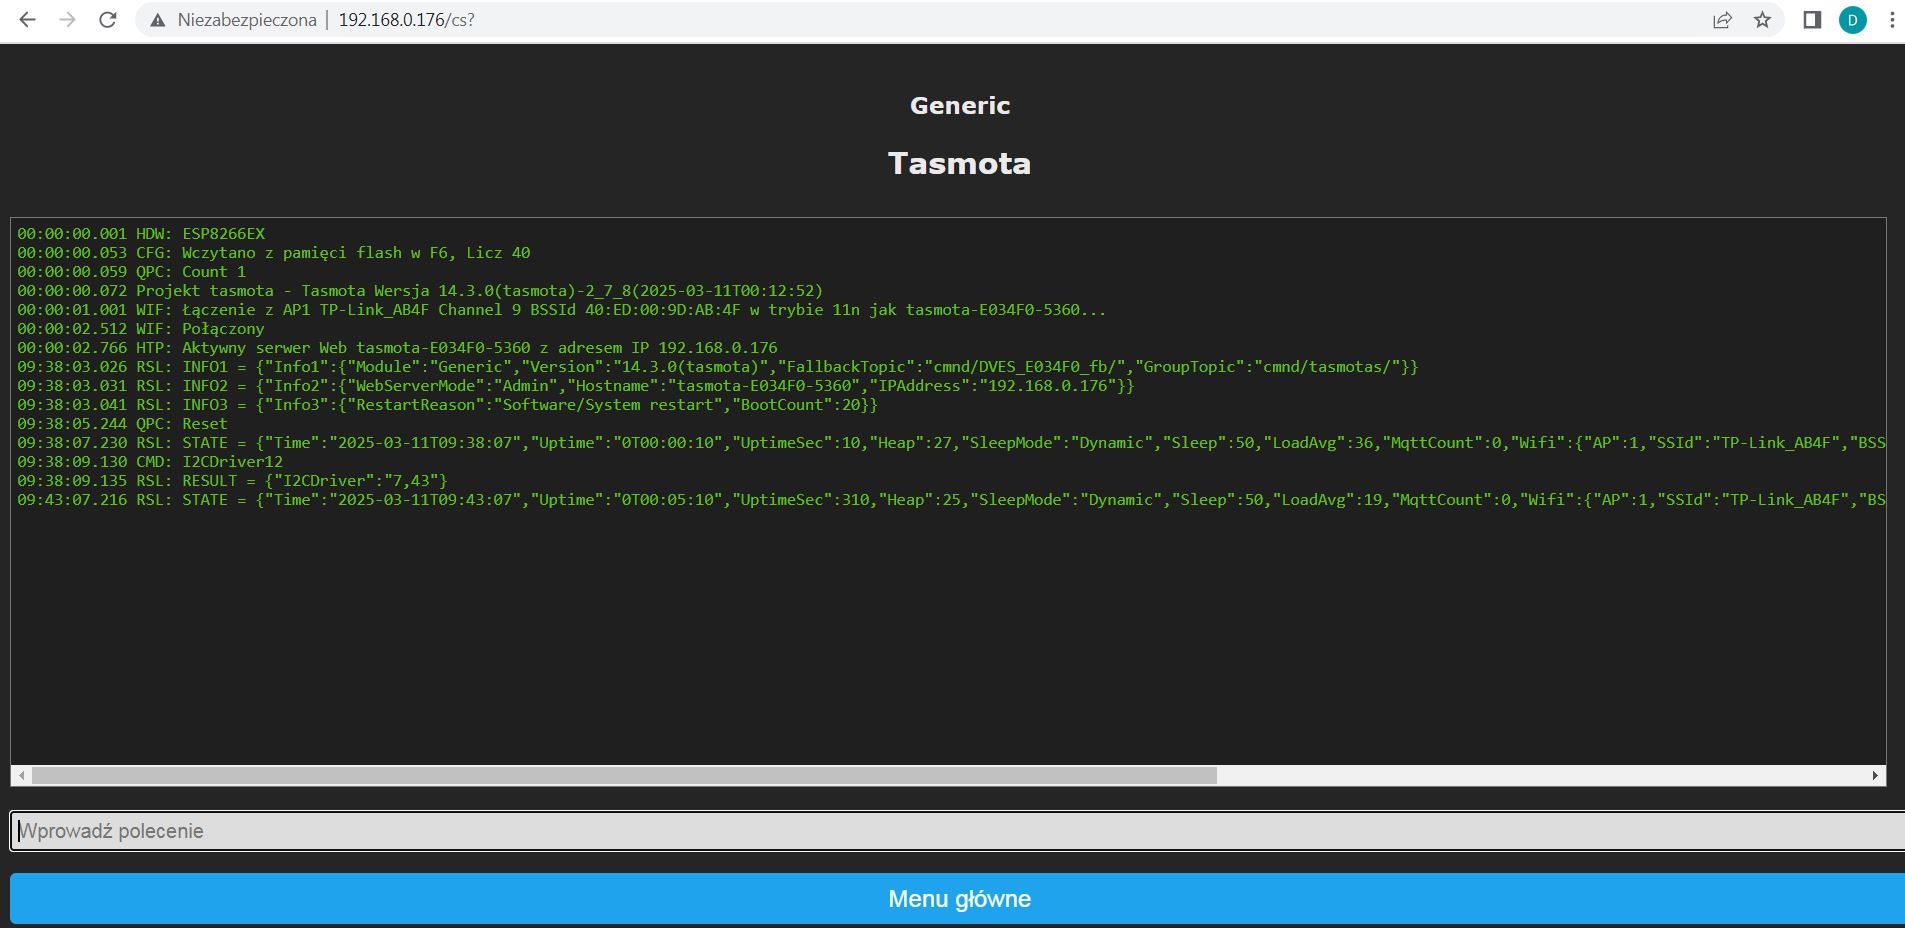Click the CFG flash loaded log line

click(274, 253)
